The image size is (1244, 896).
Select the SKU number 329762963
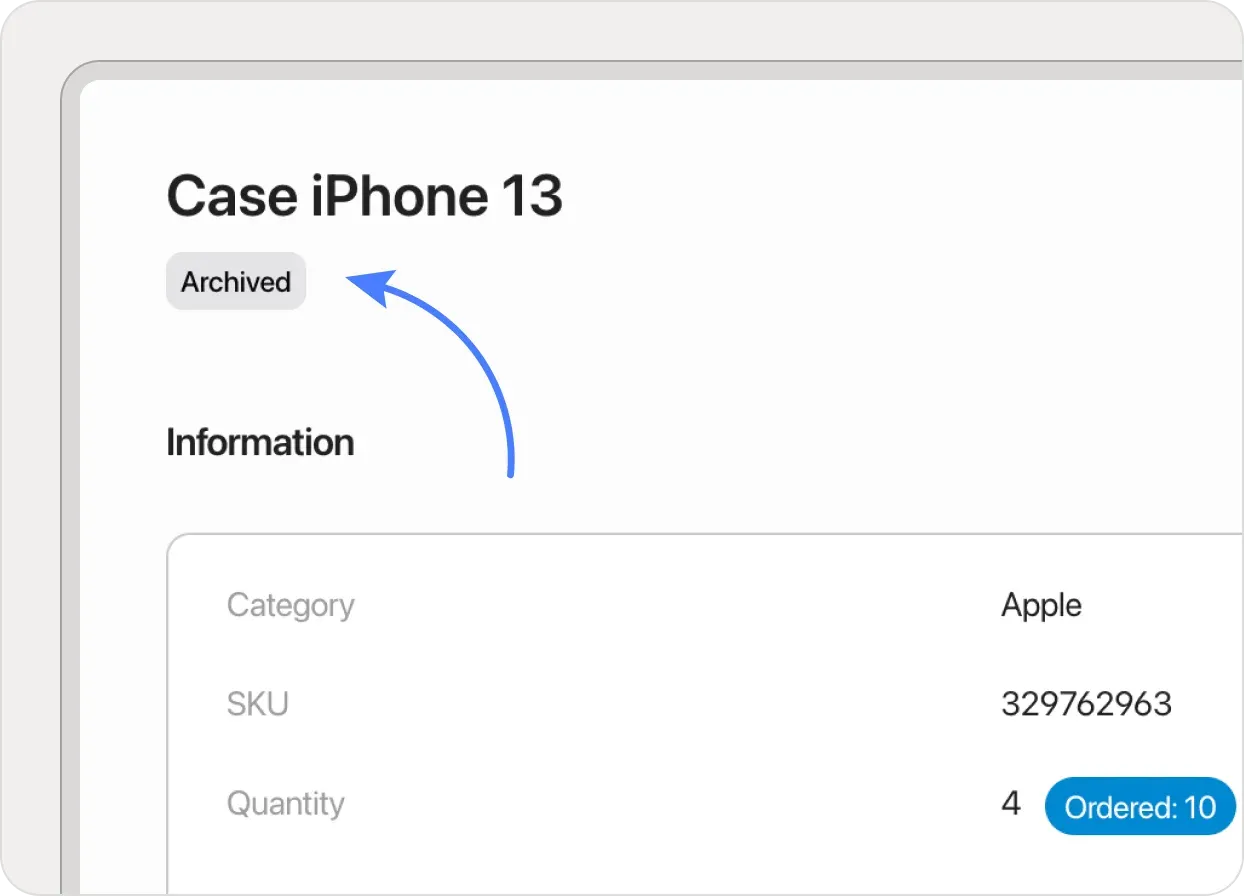[x=1086, y=704]
